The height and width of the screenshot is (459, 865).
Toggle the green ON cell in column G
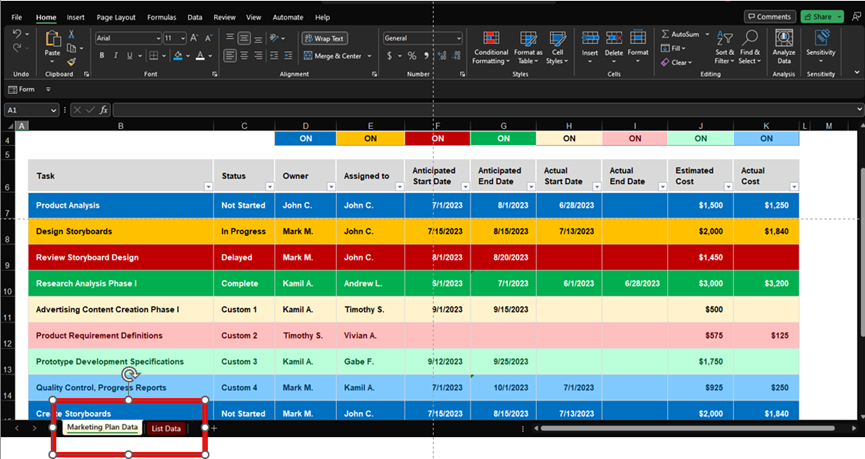(503, 138)
